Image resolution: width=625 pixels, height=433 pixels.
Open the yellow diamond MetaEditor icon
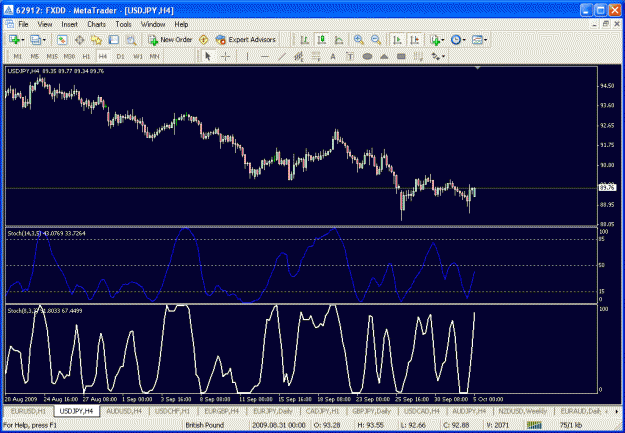203,40
